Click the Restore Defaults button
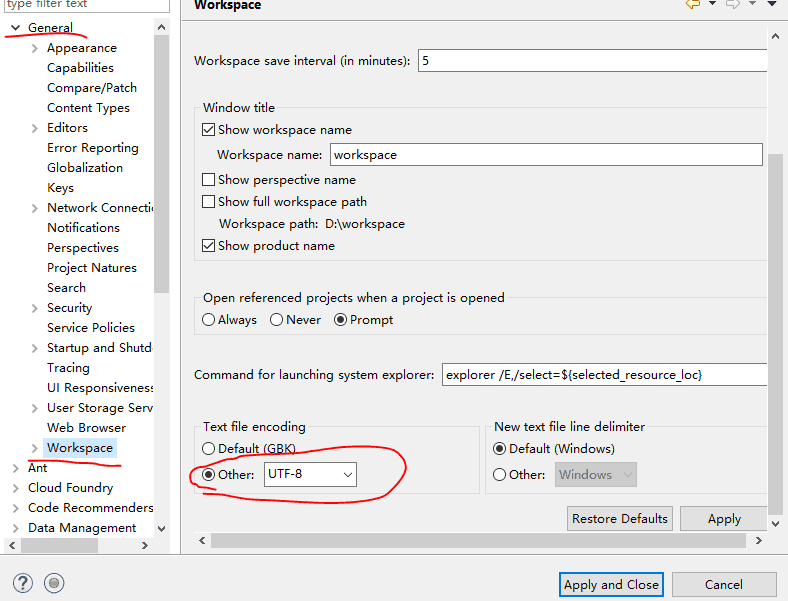The width and height of the screenshot is (788, 601). [x=620, y=519]
